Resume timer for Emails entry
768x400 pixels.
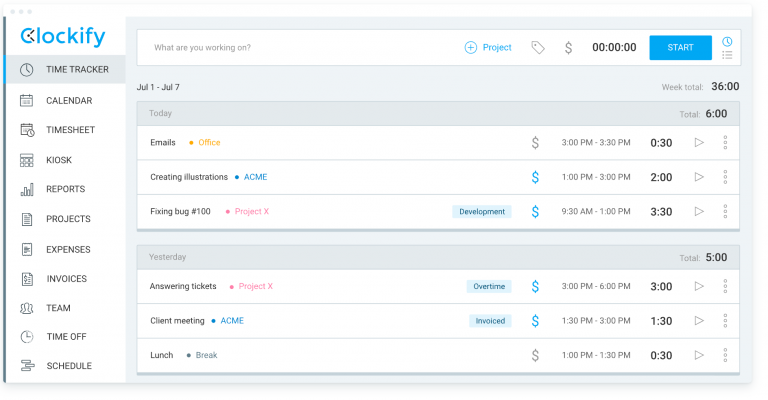[x=699, y=142]
